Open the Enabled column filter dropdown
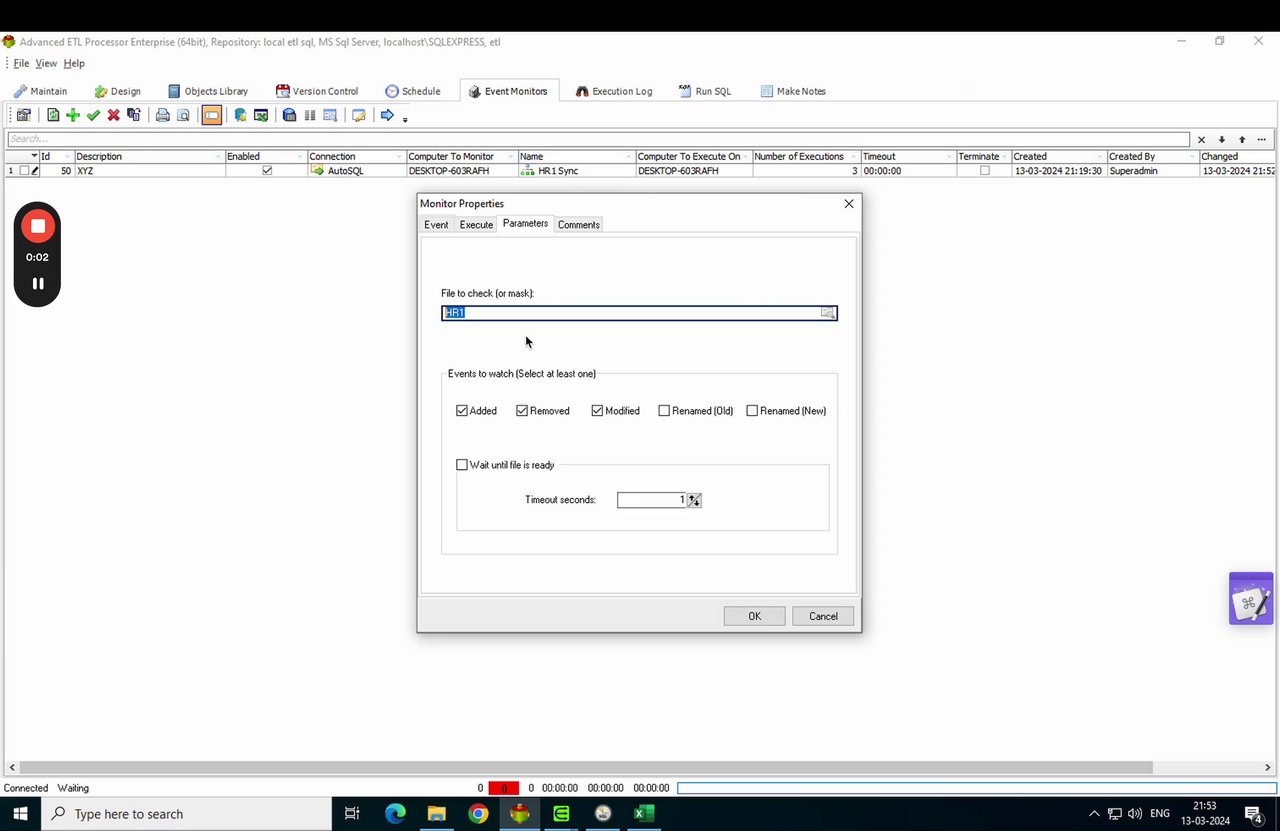1280x831 pixels. point(300,157)
